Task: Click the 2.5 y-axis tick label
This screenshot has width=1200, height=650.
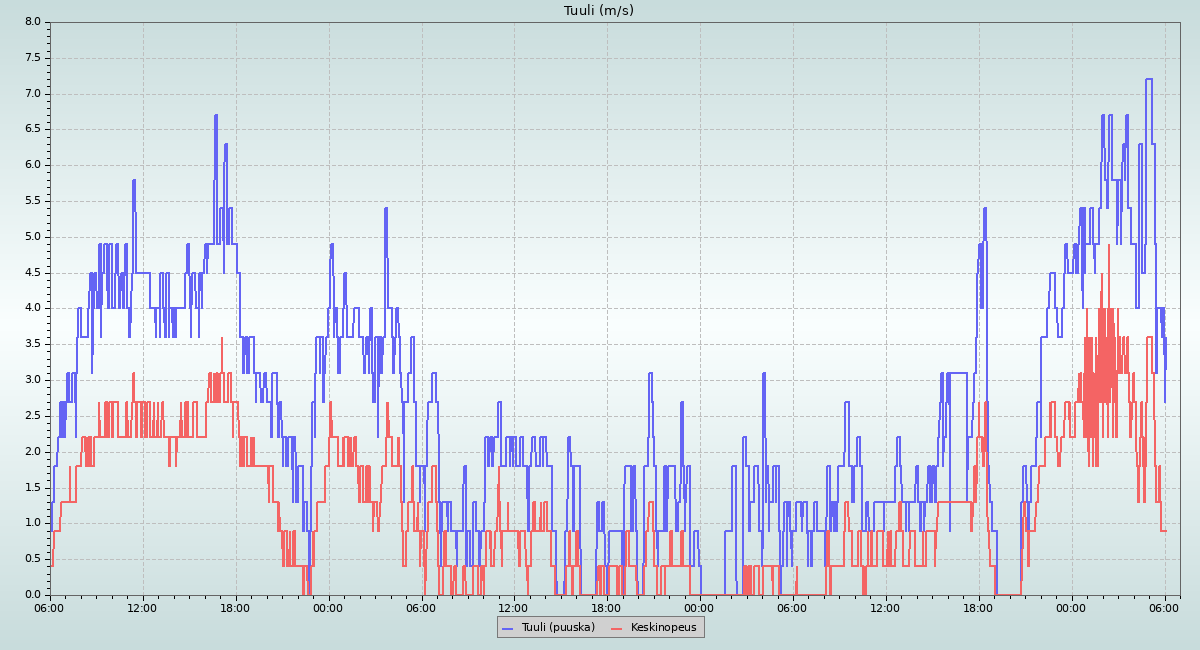Action: point(32,416)
